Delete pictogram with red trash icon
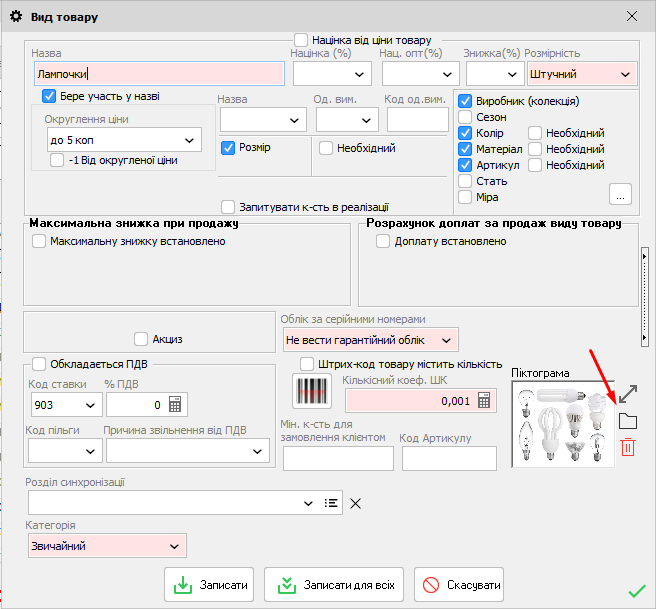Image resolution: width=656 pixels, height=609 pixels. [x=627, y=447]
